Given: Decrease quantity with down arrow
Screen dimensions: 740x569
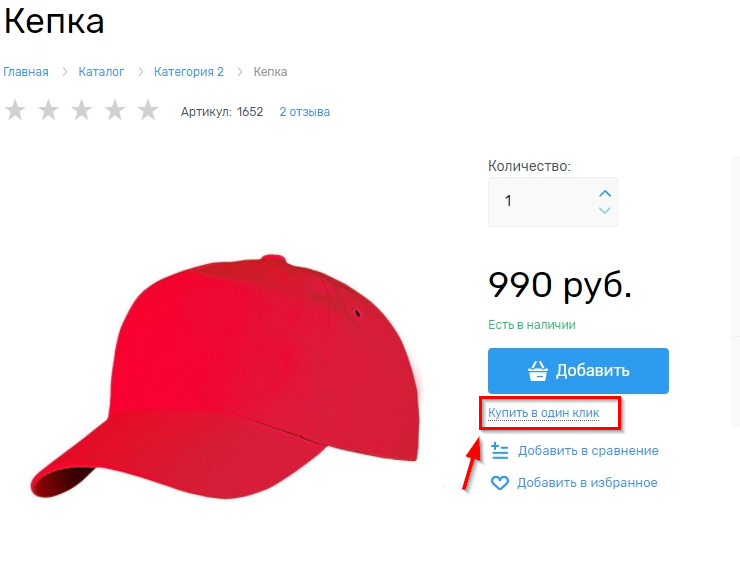Looking at the screenshot, I should point(605,210).
